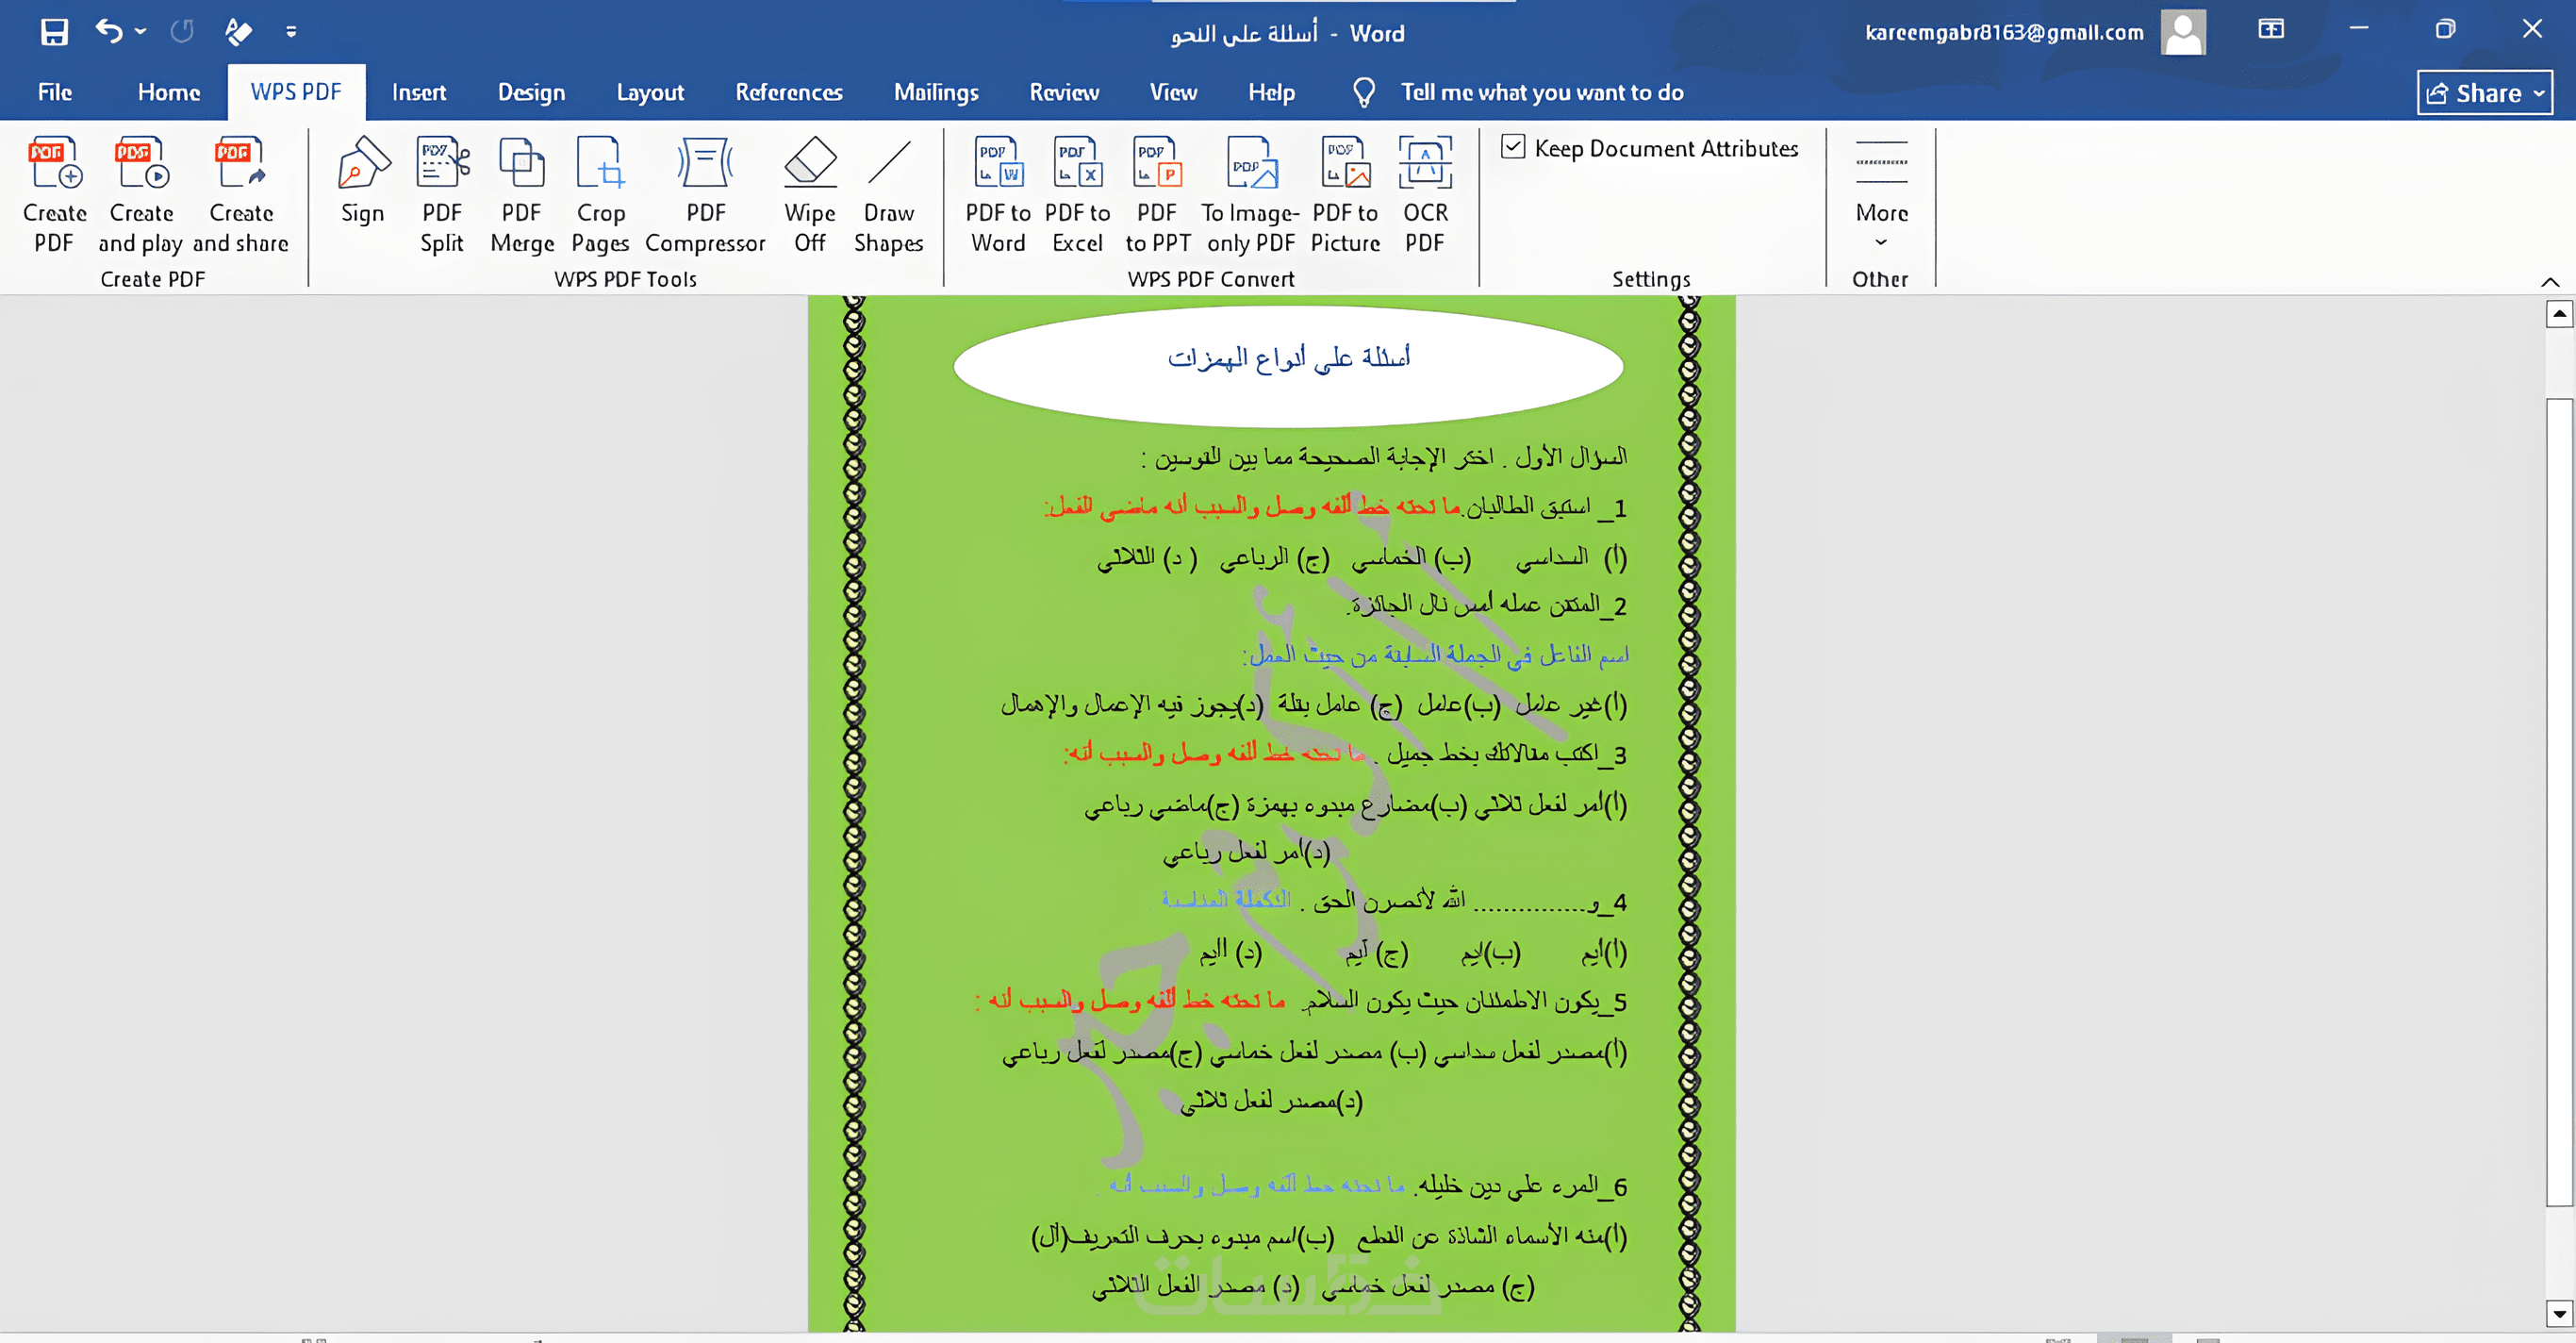Toggle Keep Document Attributes checkbox
The image size is (2576, 1343).
tap(1513, 148)
